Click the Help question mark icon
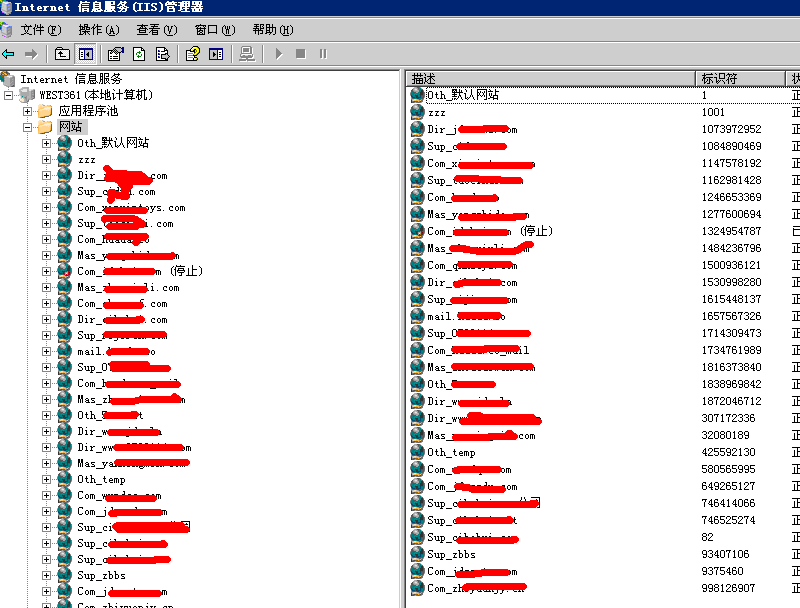The width and height of the screenshot is (800, 608). click(x=193, y=54)
